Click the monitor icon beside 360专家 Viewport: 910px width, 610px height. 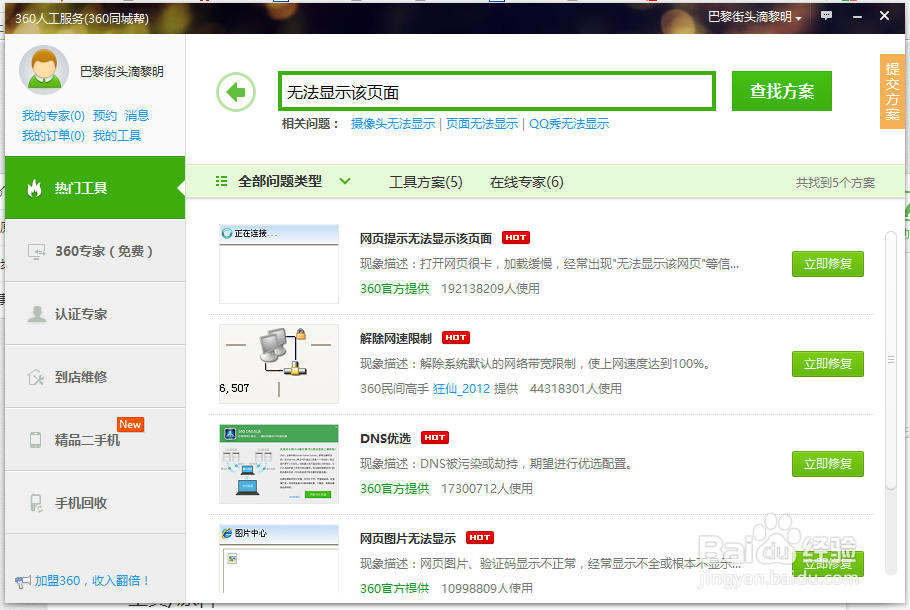[x=37, y=251]
